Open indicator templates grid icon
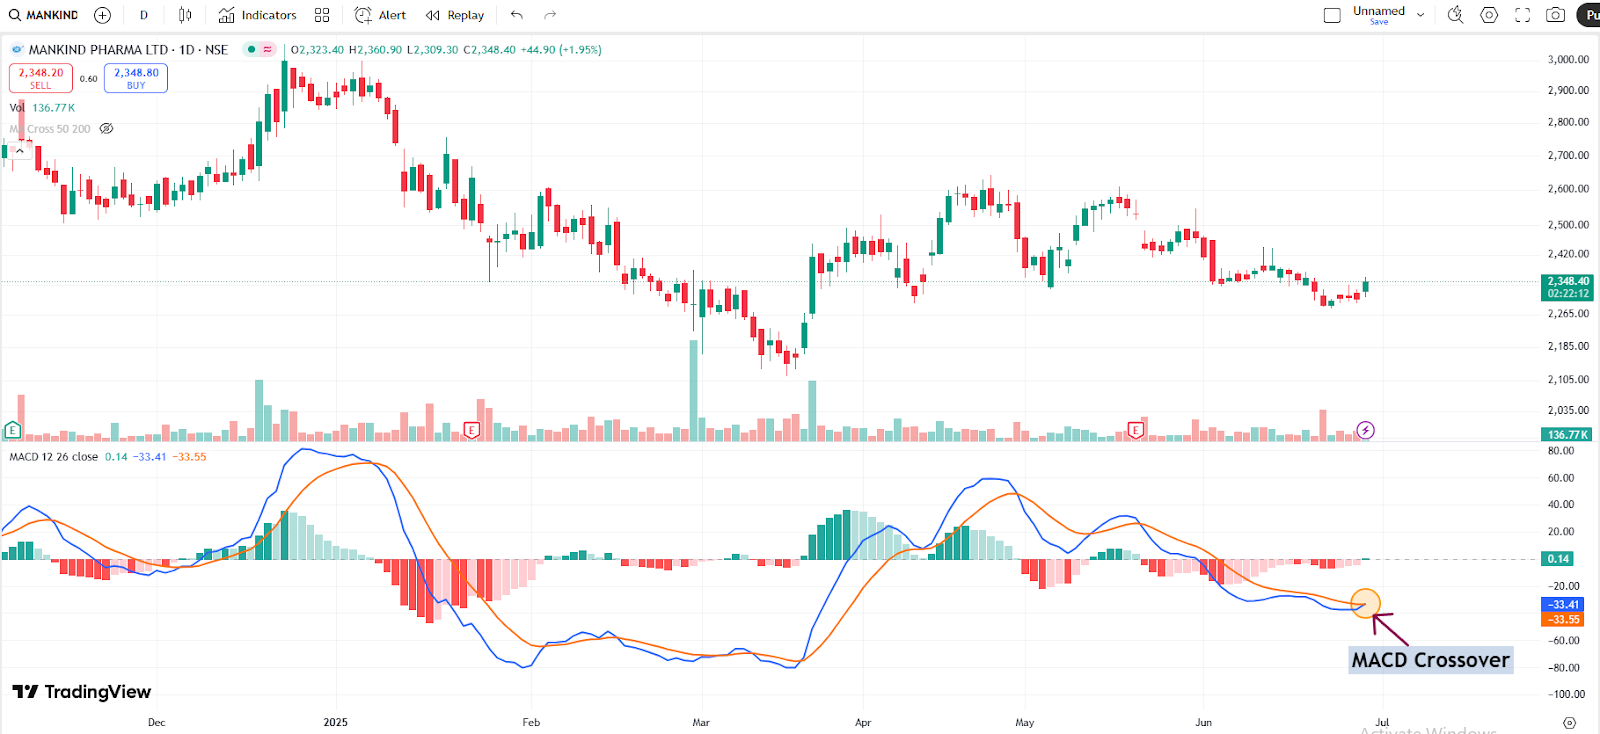 [322, 15]
